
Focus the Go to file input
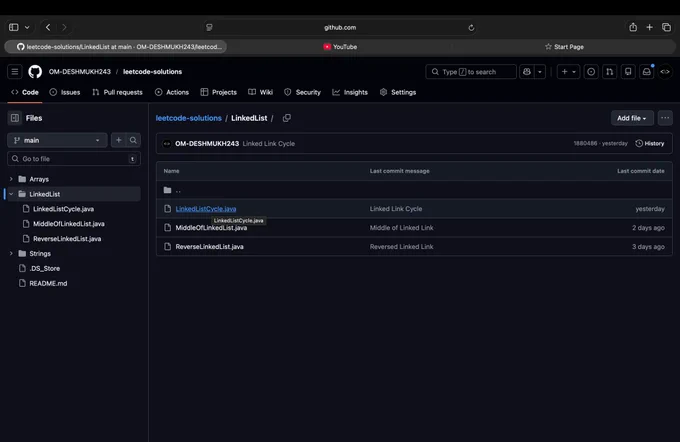pyautogui.click(x=74, y=159)
